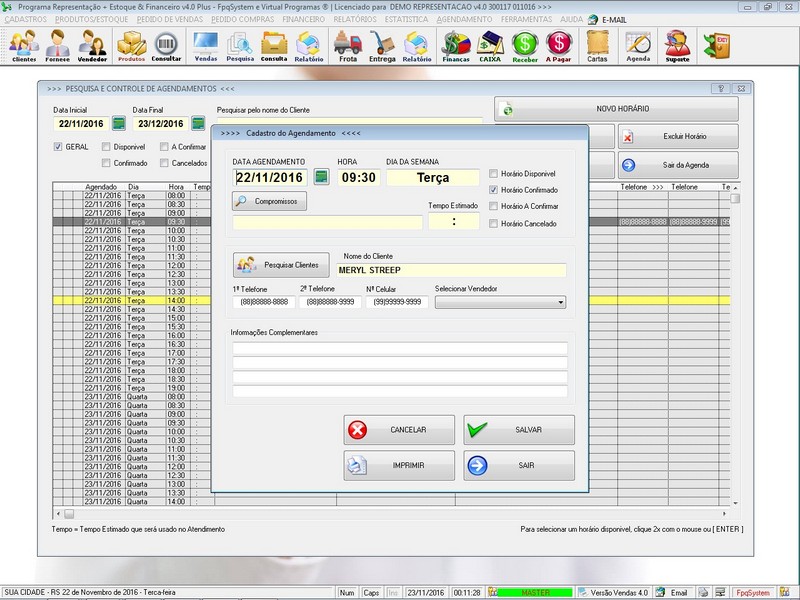Open the Frota truck icon
Screen dimensions: 800x600
tap(347, 45)
